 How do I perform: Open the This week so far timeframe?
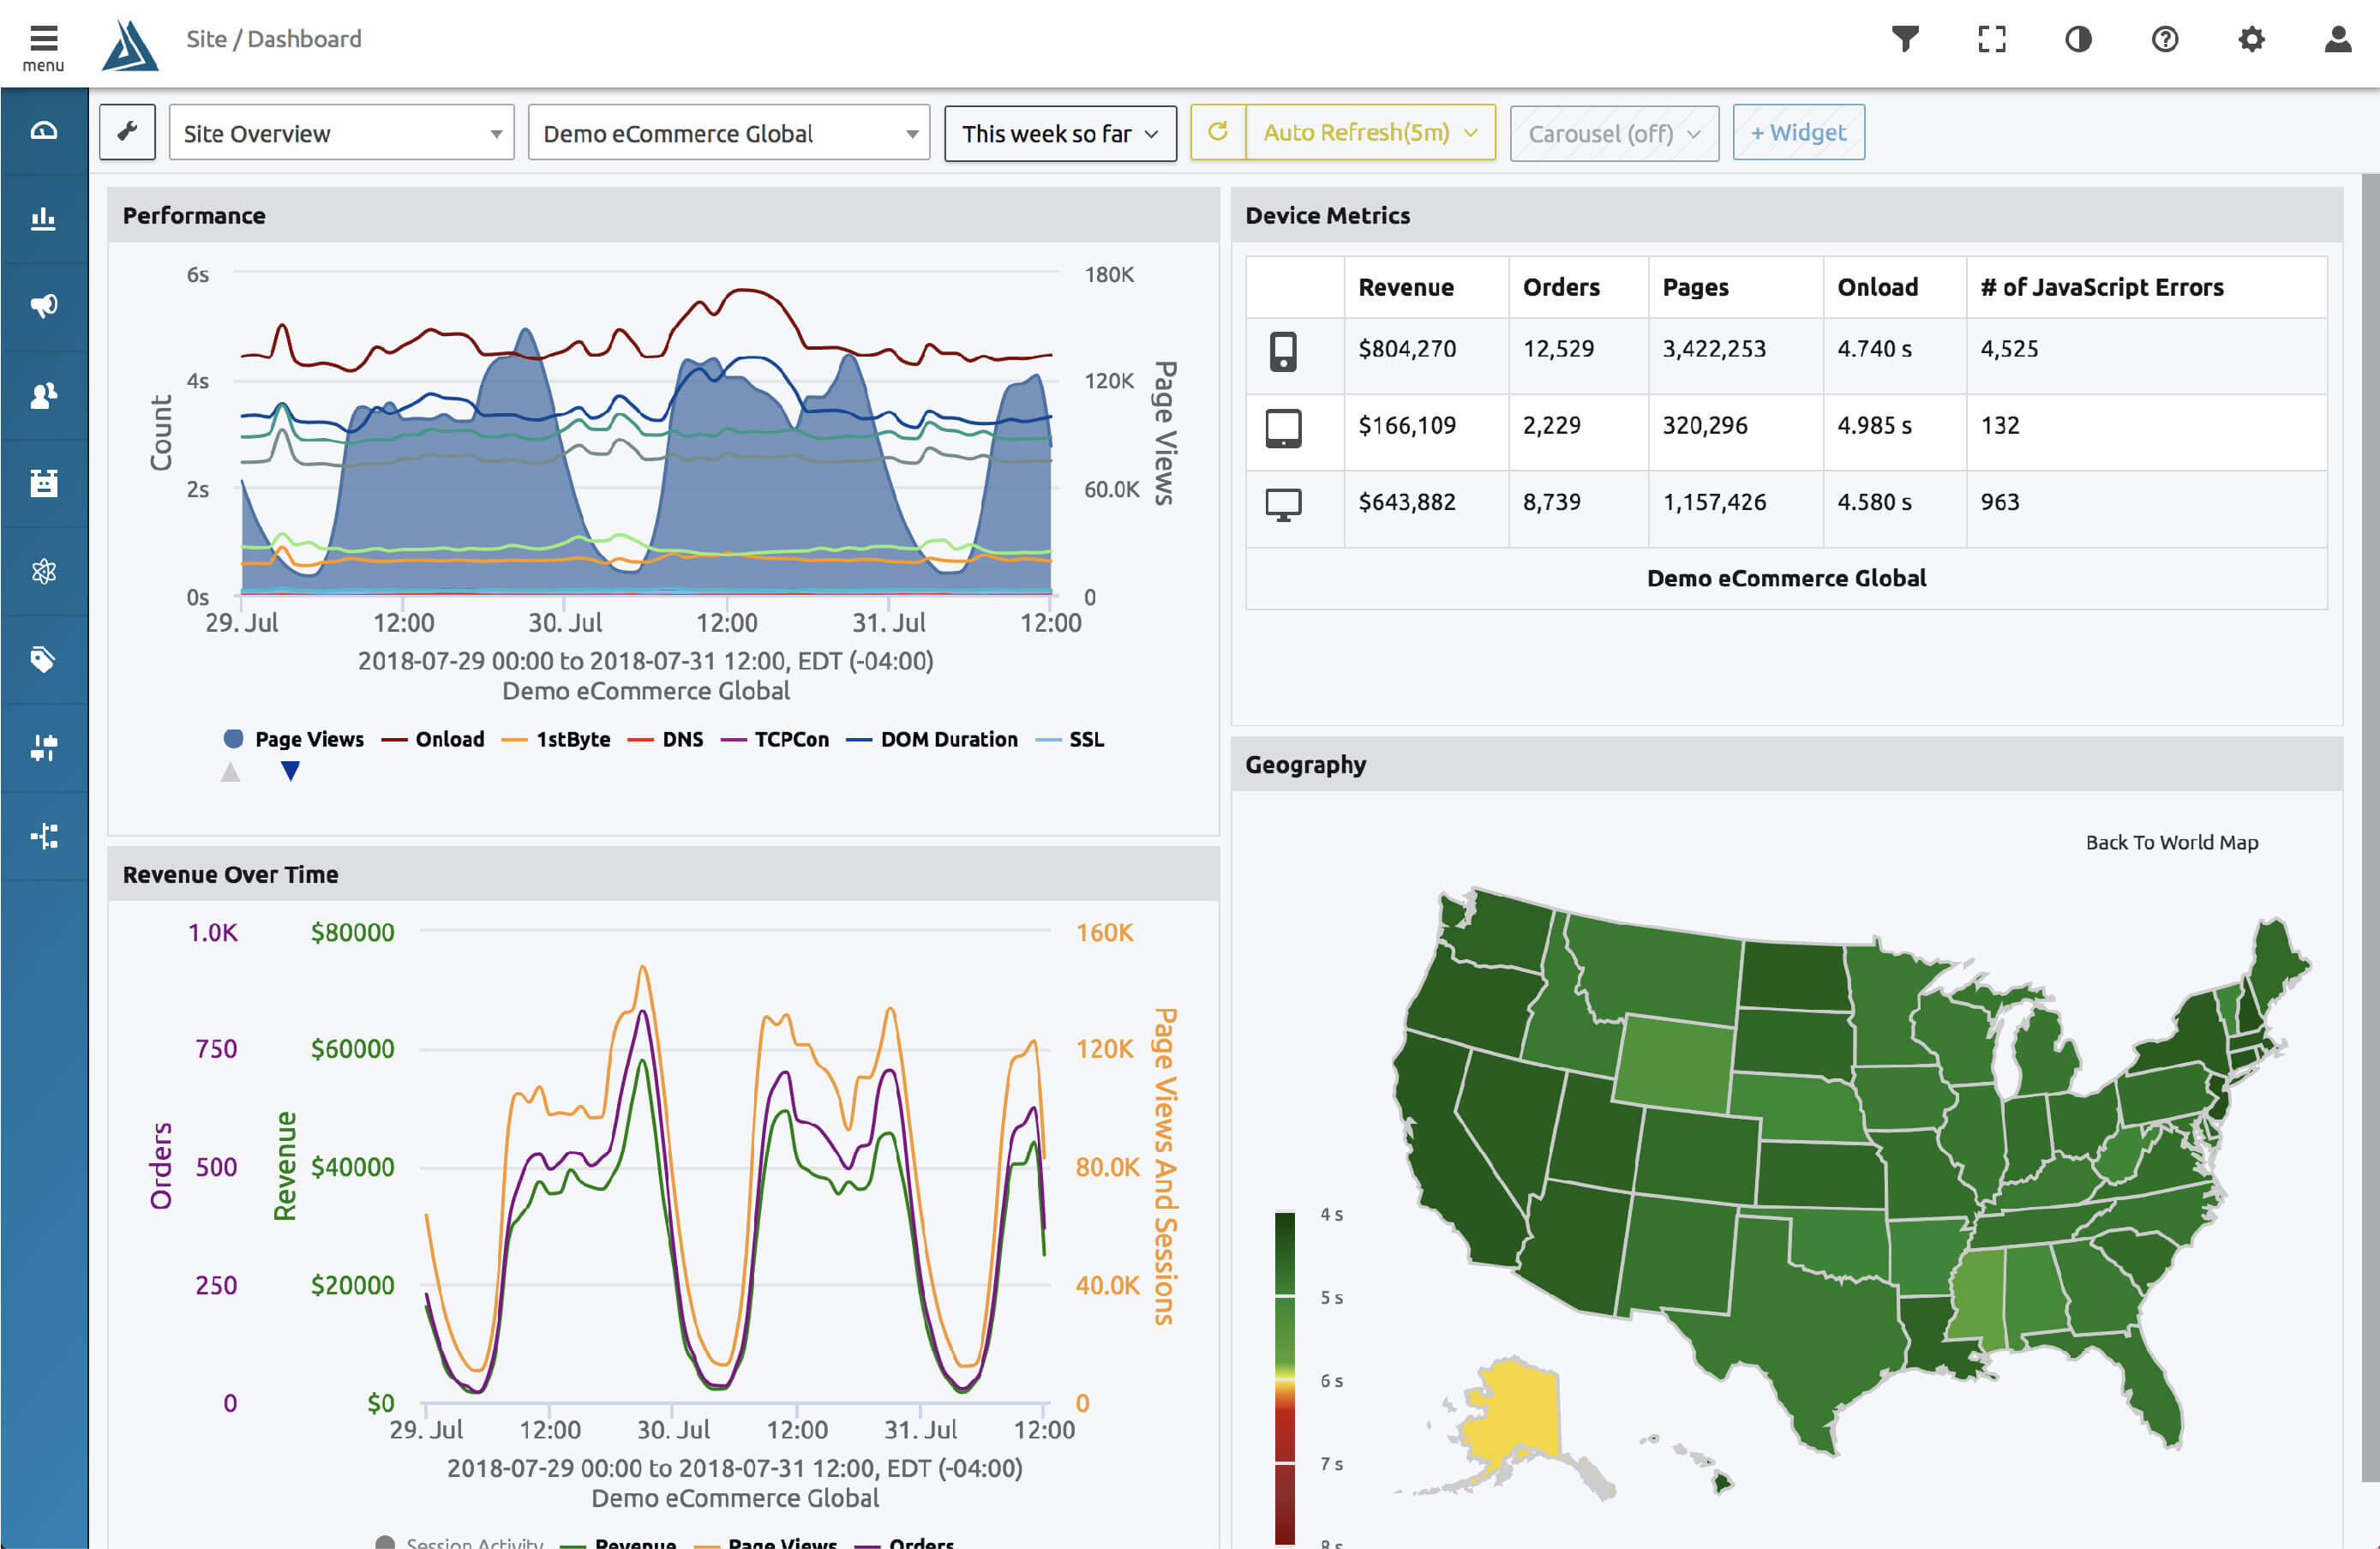pyautogui.click(x=1059, y=133)
